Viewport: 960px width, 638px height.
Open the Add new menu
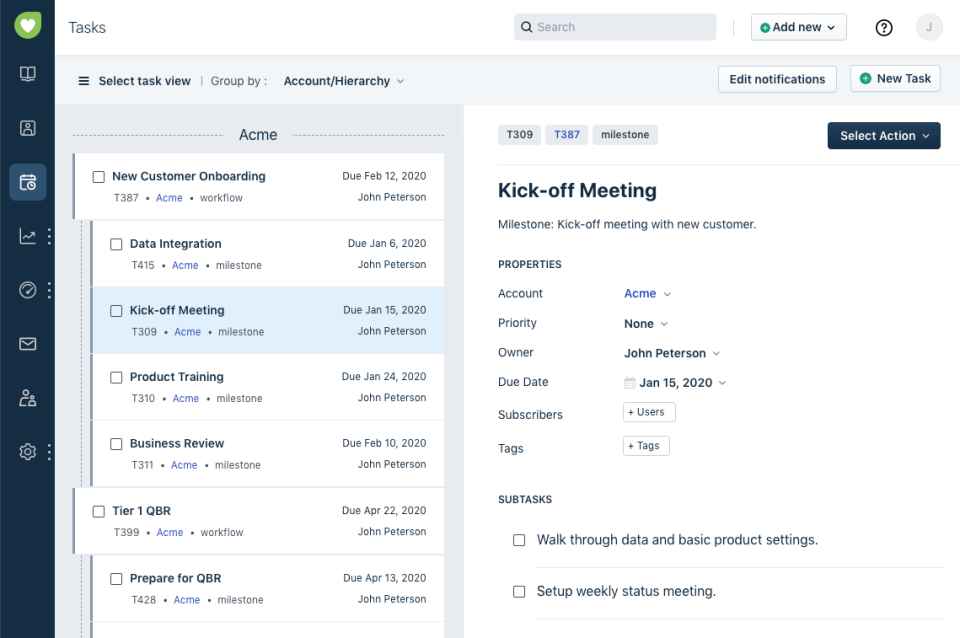click(x=798, y=27)
